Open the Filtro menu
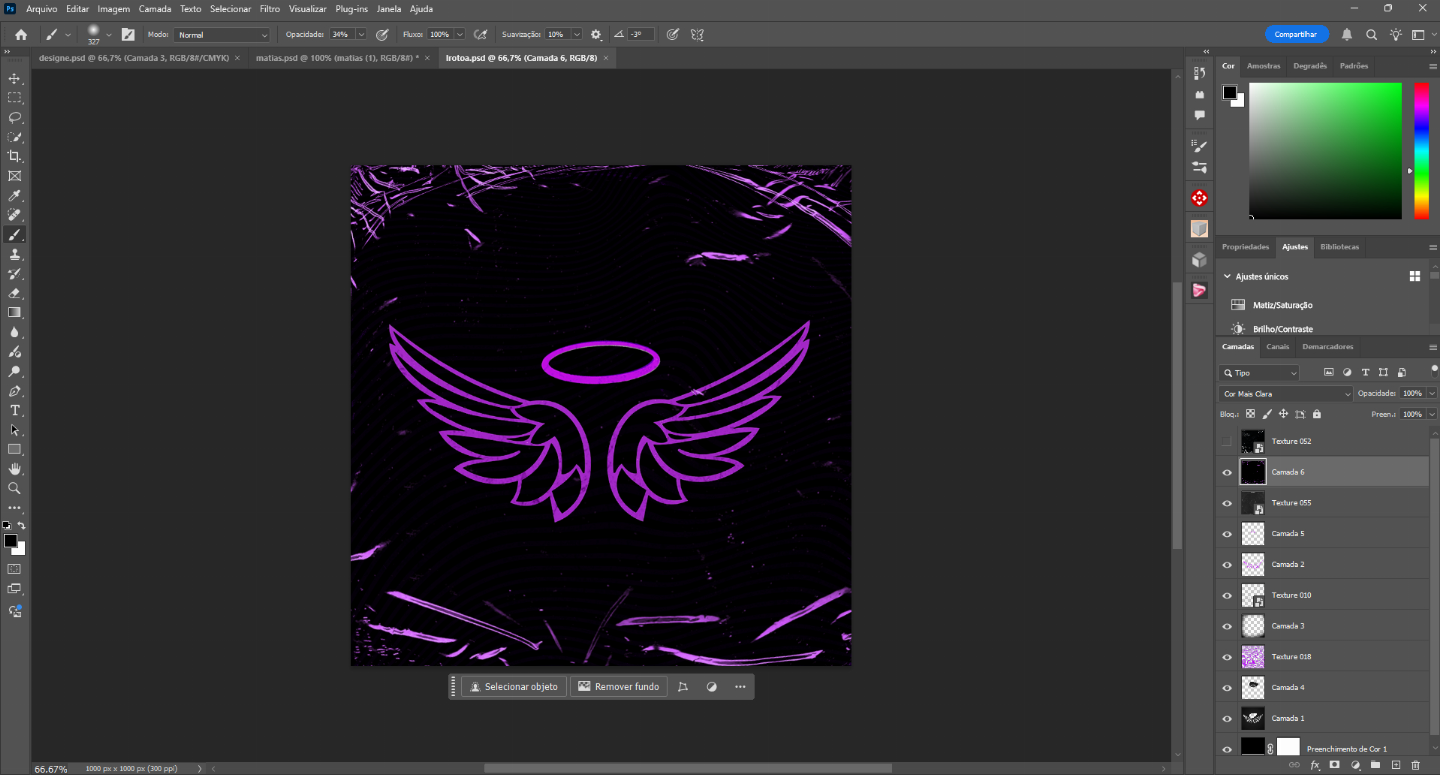This screenshot has height=775, width=1440. point(270,8)
